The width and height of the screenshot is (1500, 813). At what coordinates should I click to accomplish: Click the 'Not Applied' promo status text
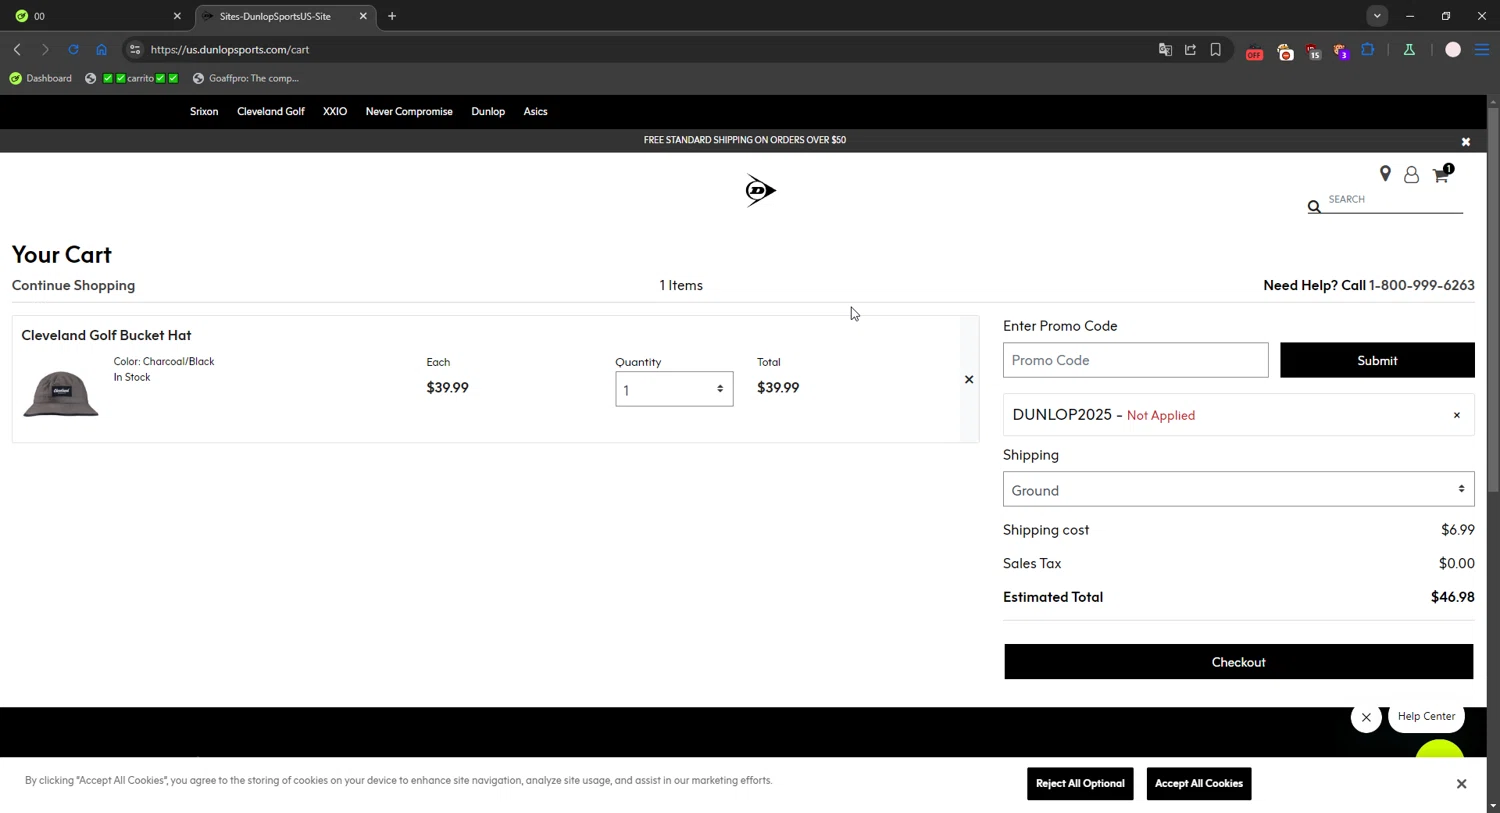(1160, 415)
